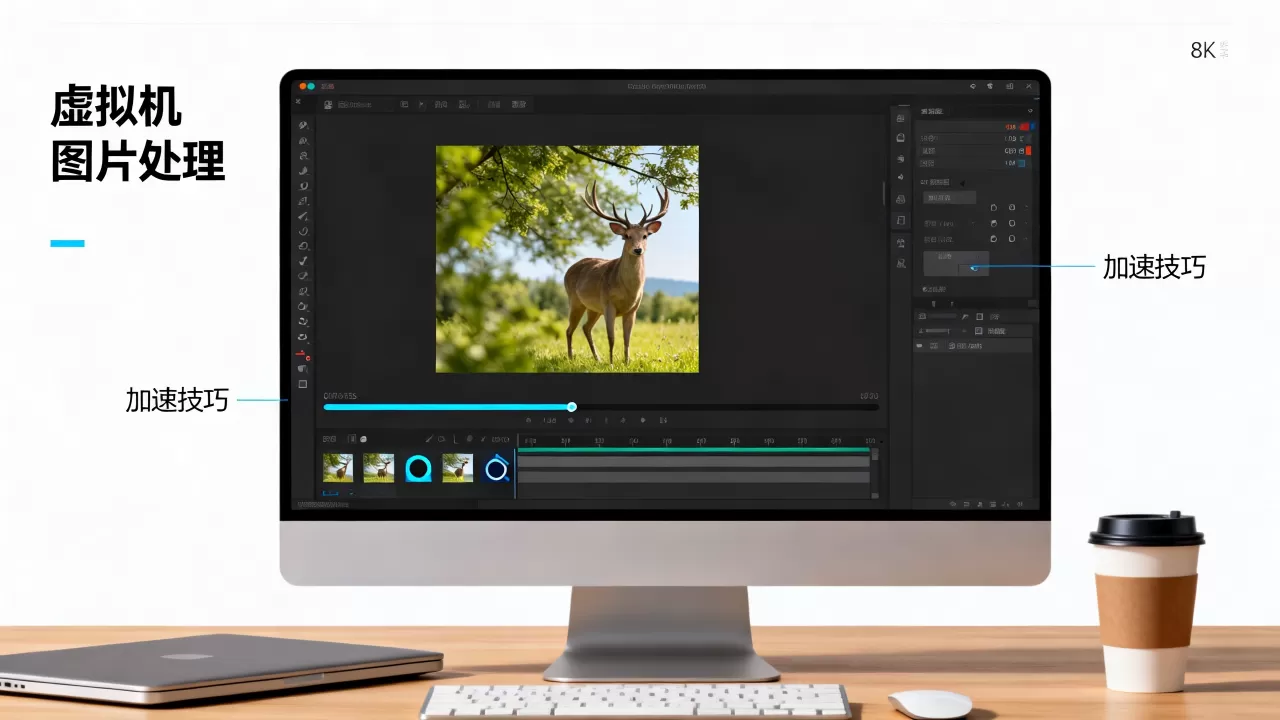Select the square tool at toolbar bottom
Viewport: 1280px width, 720px height.
coord(303,384)
